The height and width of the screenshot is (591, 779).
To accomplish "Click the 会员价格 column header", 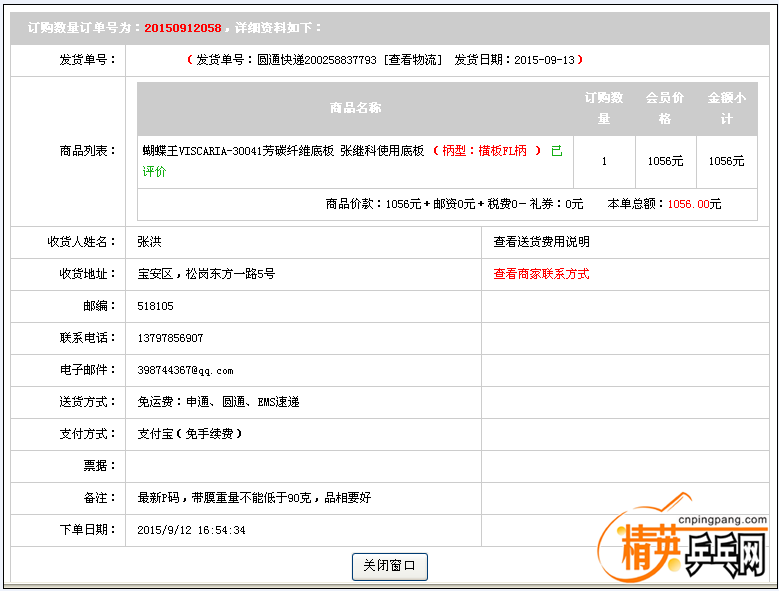I will 665,108.
